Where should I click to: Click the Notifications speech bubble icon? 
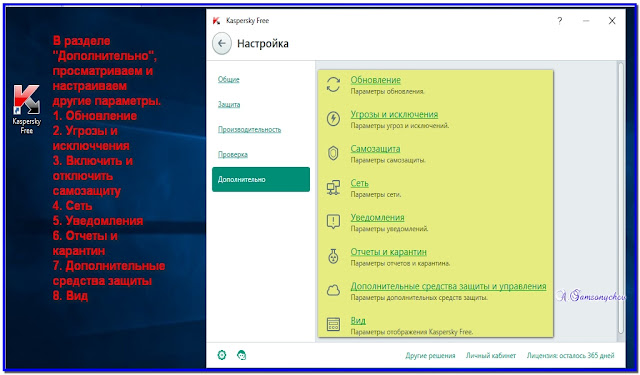[333, 222]
